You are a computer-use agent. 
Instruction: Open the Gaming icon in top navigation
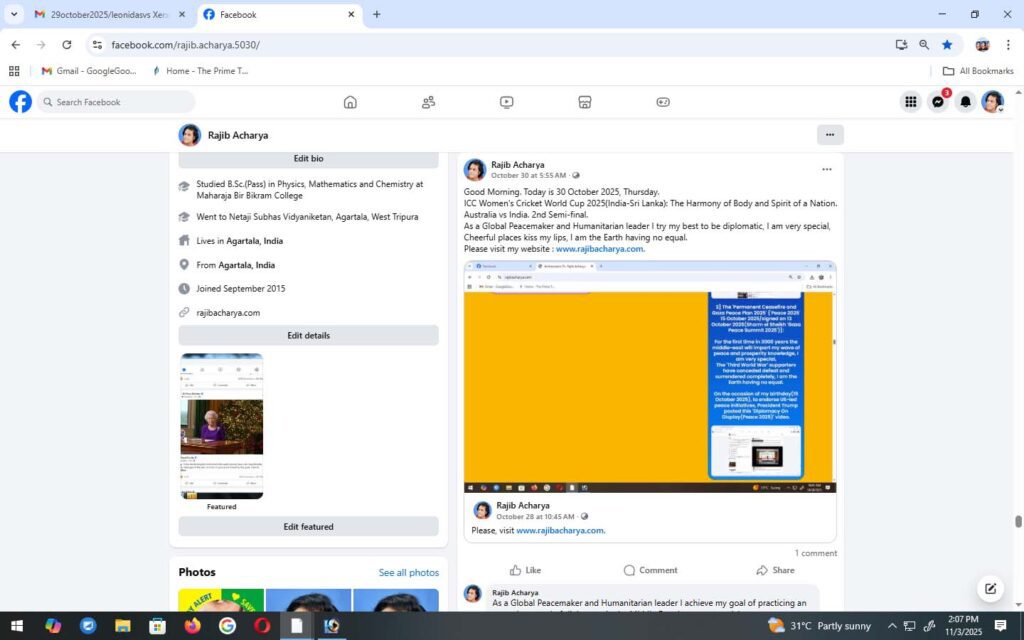[x=663, y=102]
